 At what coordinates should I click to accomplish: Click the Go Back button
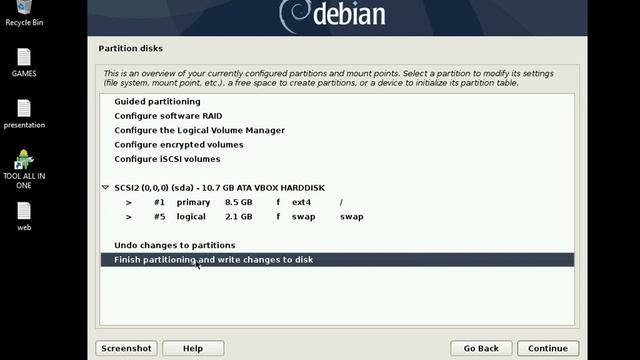[x=481, y=348]
